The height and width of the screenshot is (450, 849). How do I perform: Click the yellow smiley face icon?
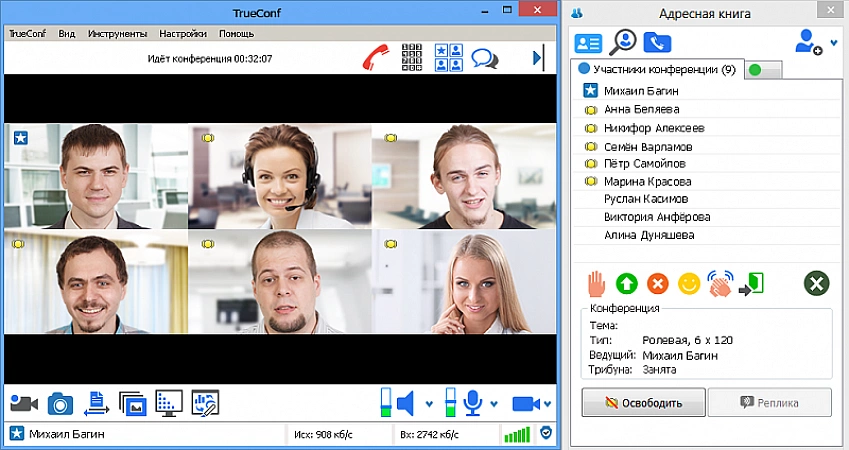tap(688, 283)
